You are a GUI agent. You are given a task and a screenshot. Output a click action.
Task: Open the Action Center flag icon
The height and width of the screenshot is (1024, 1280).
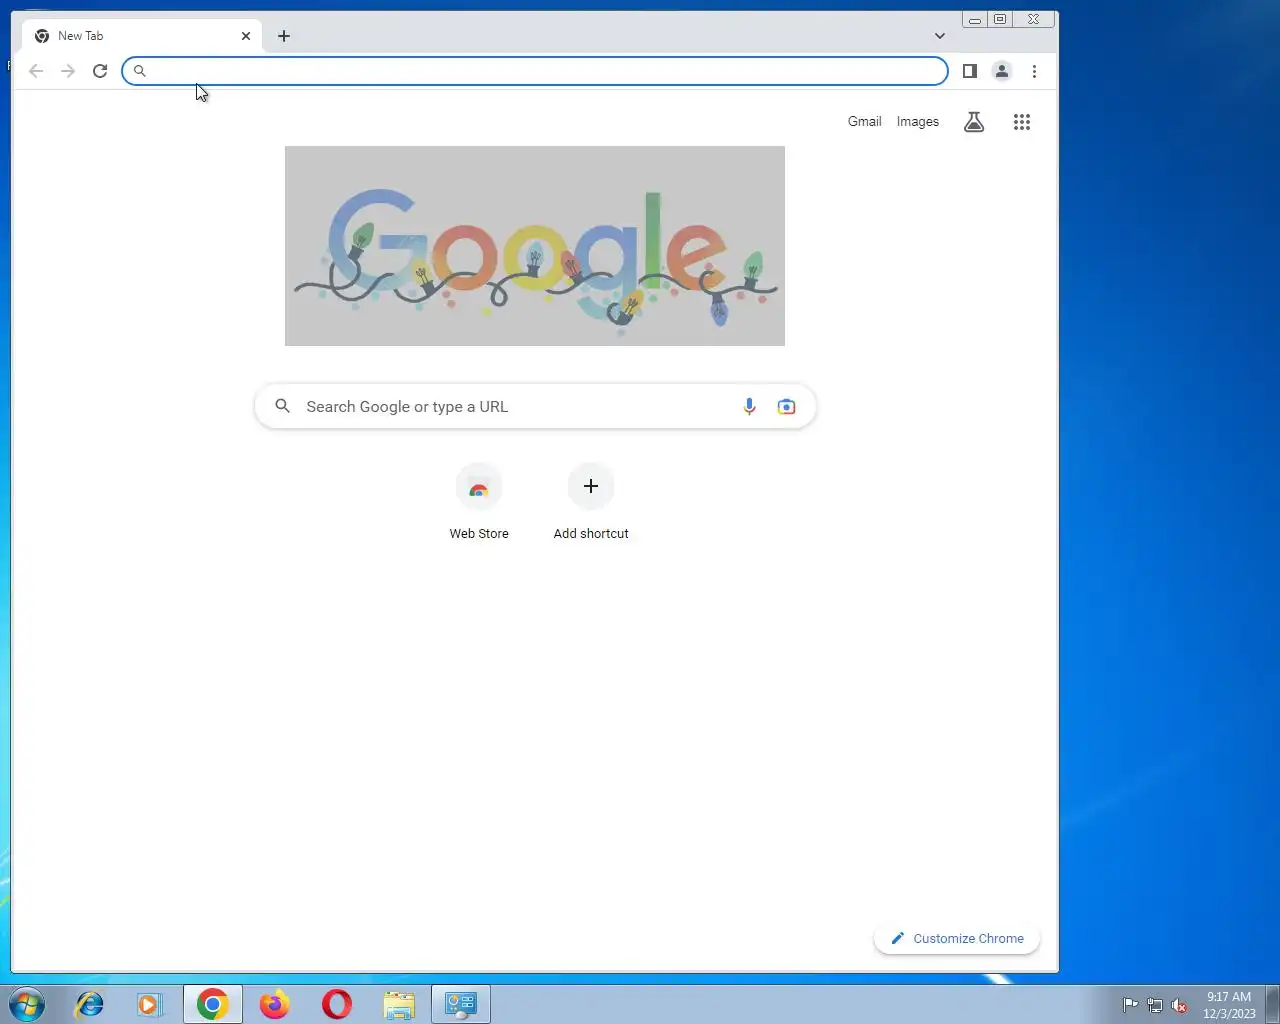[x=1130, y=1005]
